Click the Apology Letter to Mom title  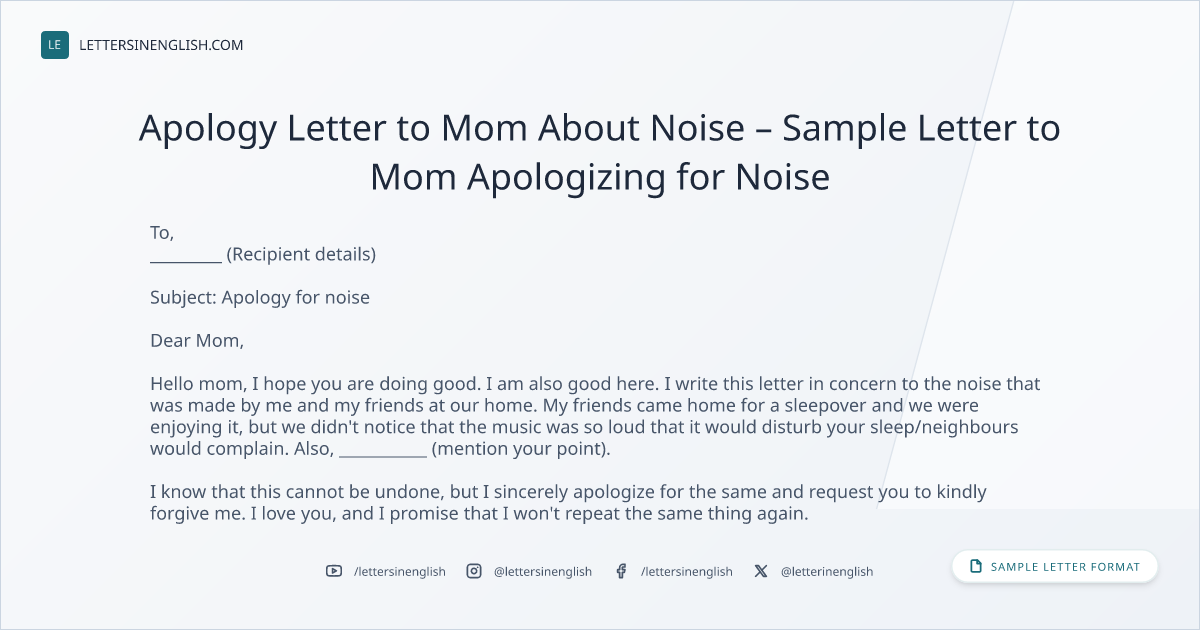pyautogui.click(x=600, y=153)
